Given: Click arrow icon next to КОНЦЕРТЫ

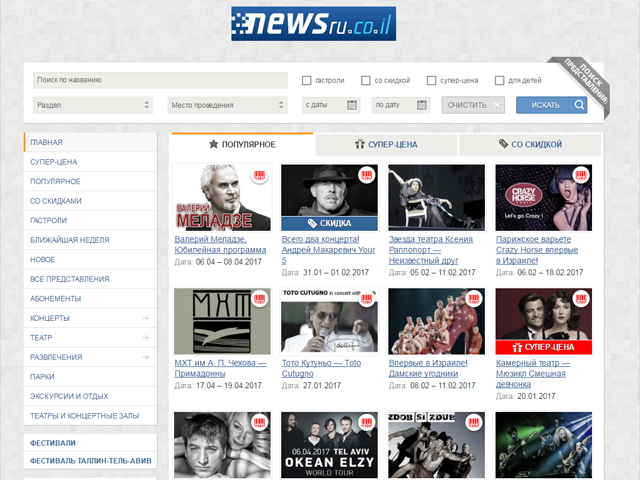Looking at the screenshot, I should tap(145, 319).
